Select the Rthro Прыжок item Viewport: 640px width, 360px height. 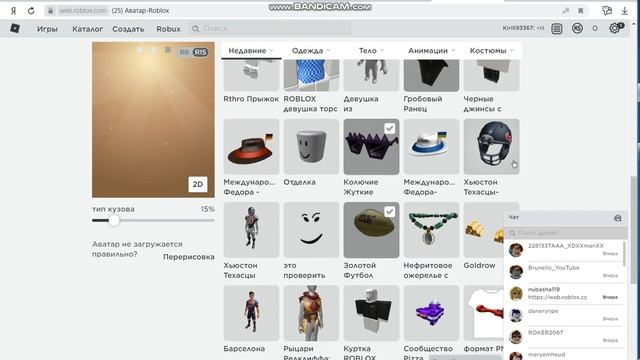coord(251,75)
